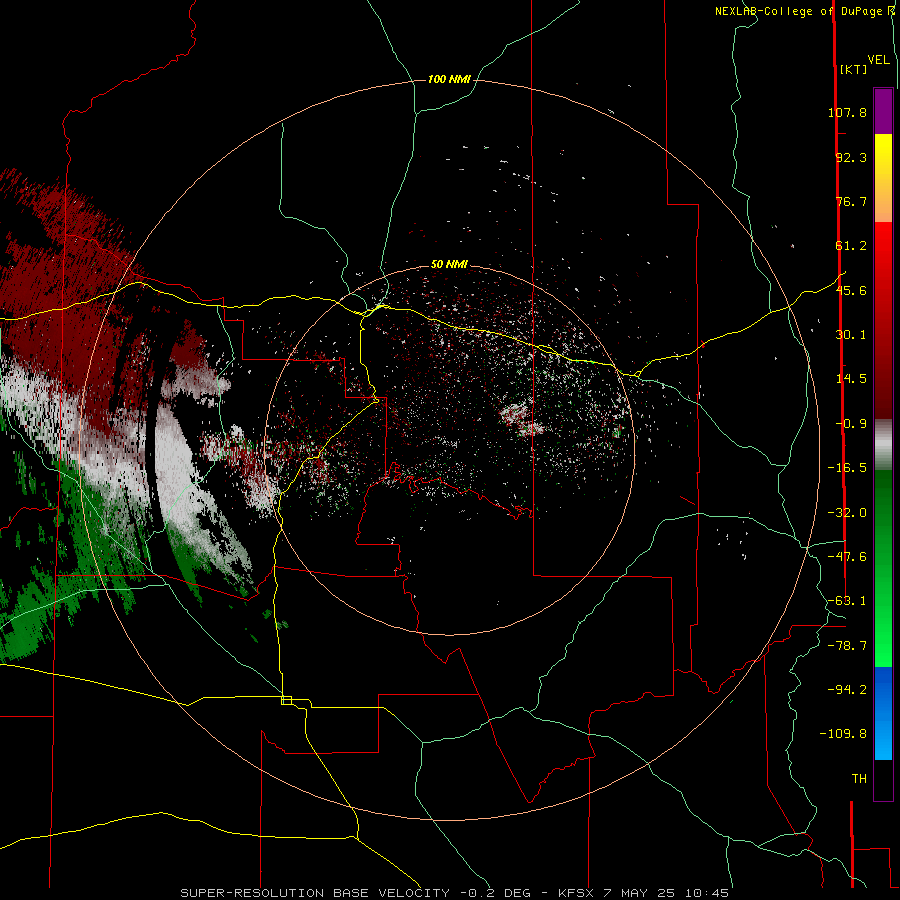Select the 61.2 velocity scale label
Screen dimensions: 900x900
coord(851,246)
